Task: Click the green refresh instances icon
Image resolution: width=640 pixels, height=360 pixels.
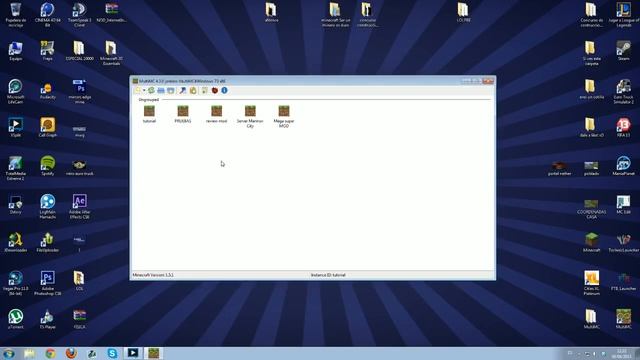Action: pyautogui.click(x=151, y=90)
